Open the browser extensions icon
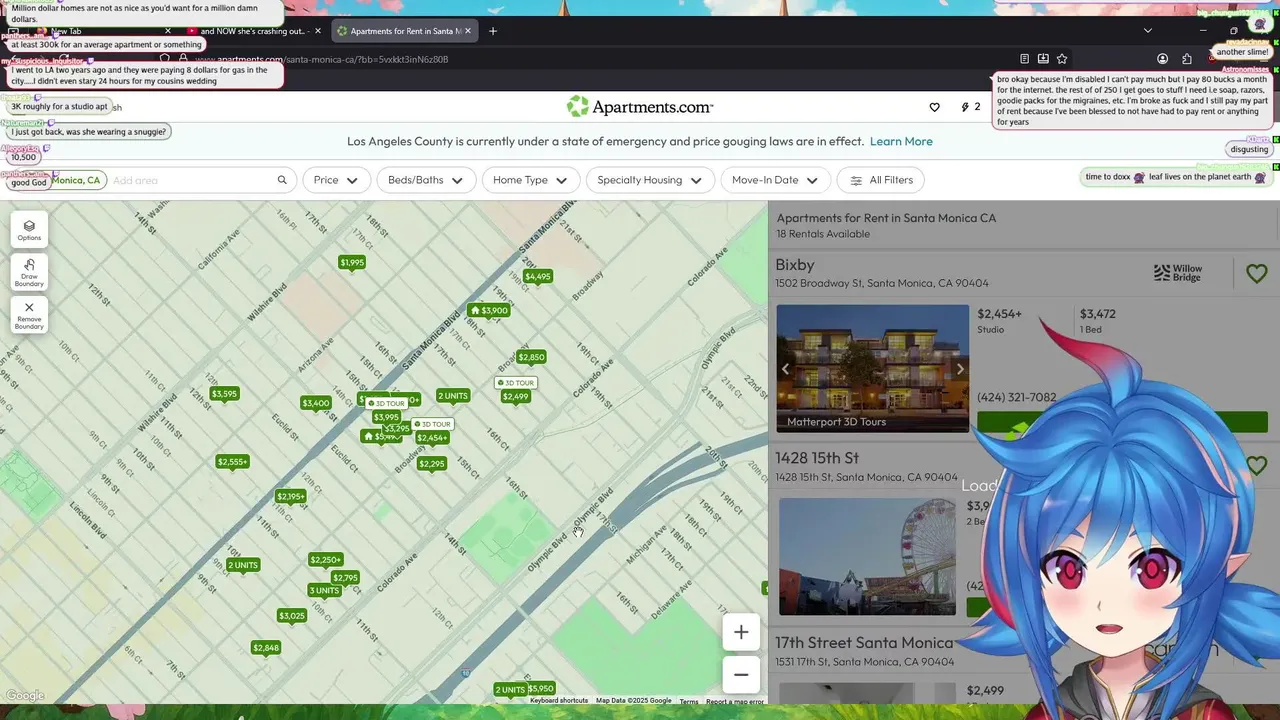 1187,59
